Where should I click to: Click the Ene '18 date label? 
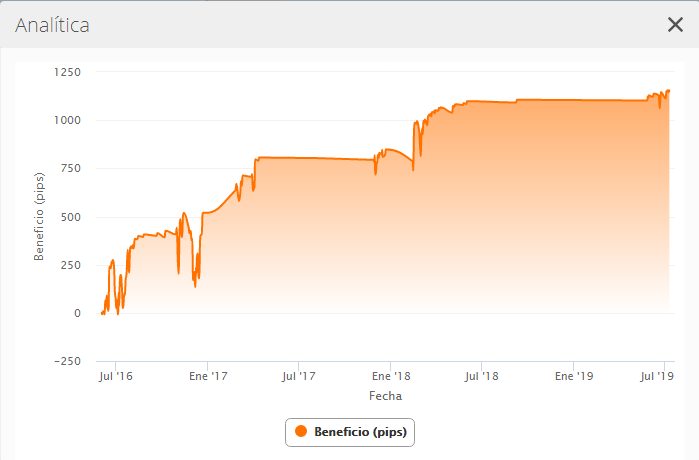[x=391, y=376]
